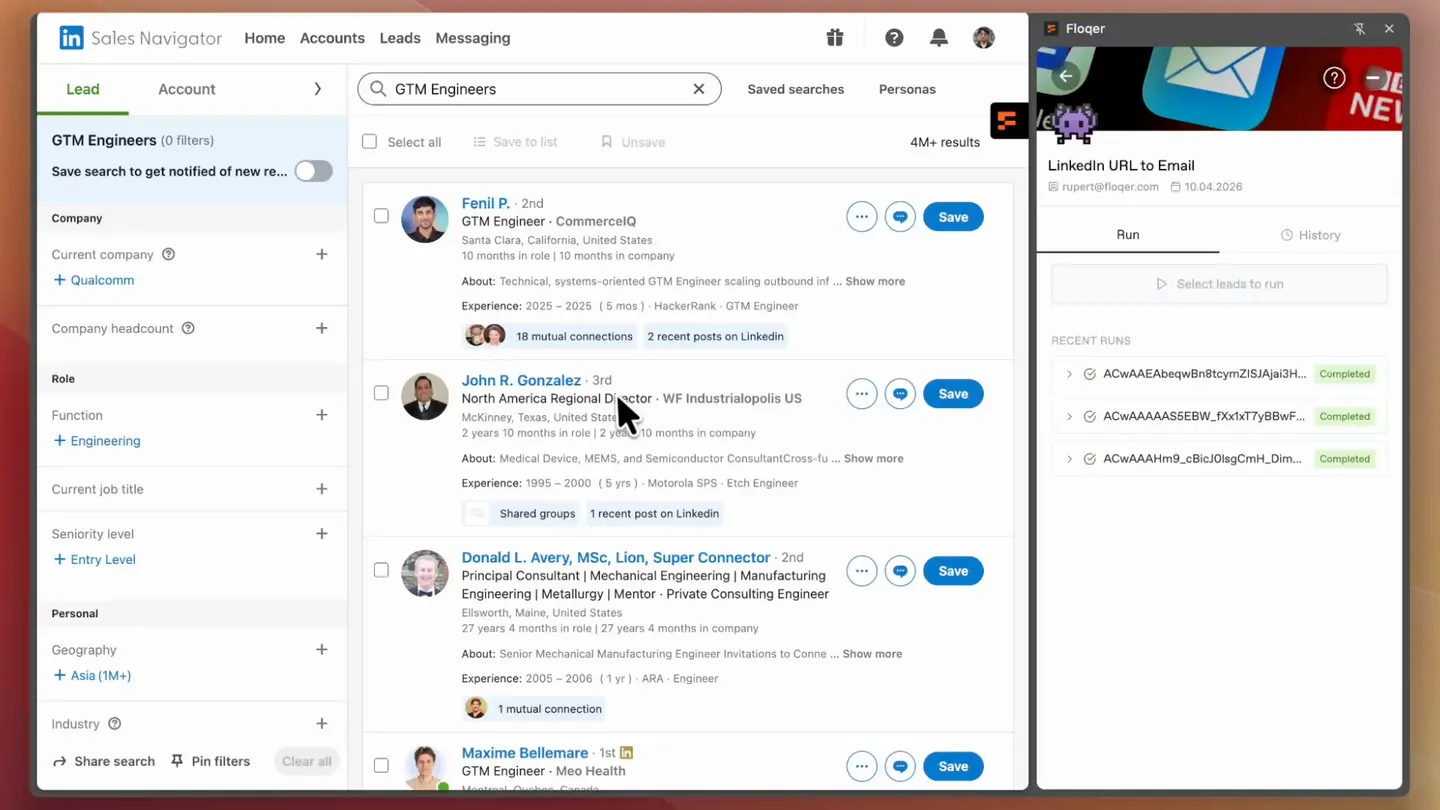Image resolution: width=1440 pixels, height=810 pixels.
Task: Expand the Current job title filter
Action: pyautogui.click(x=321, y=489)
